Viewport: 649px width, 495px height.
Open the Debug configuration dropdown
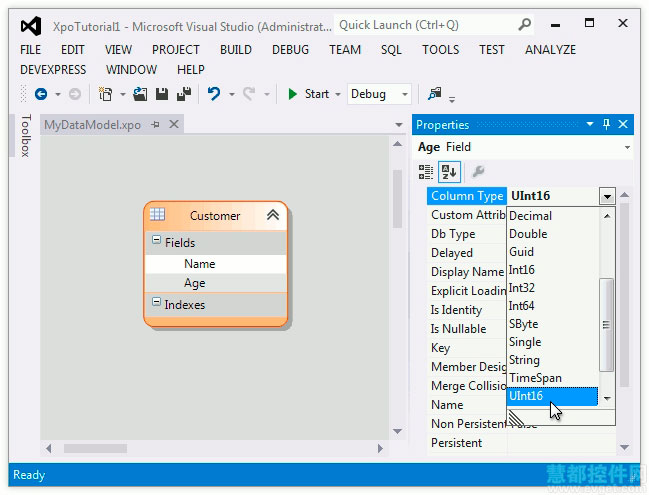(405, 94)
